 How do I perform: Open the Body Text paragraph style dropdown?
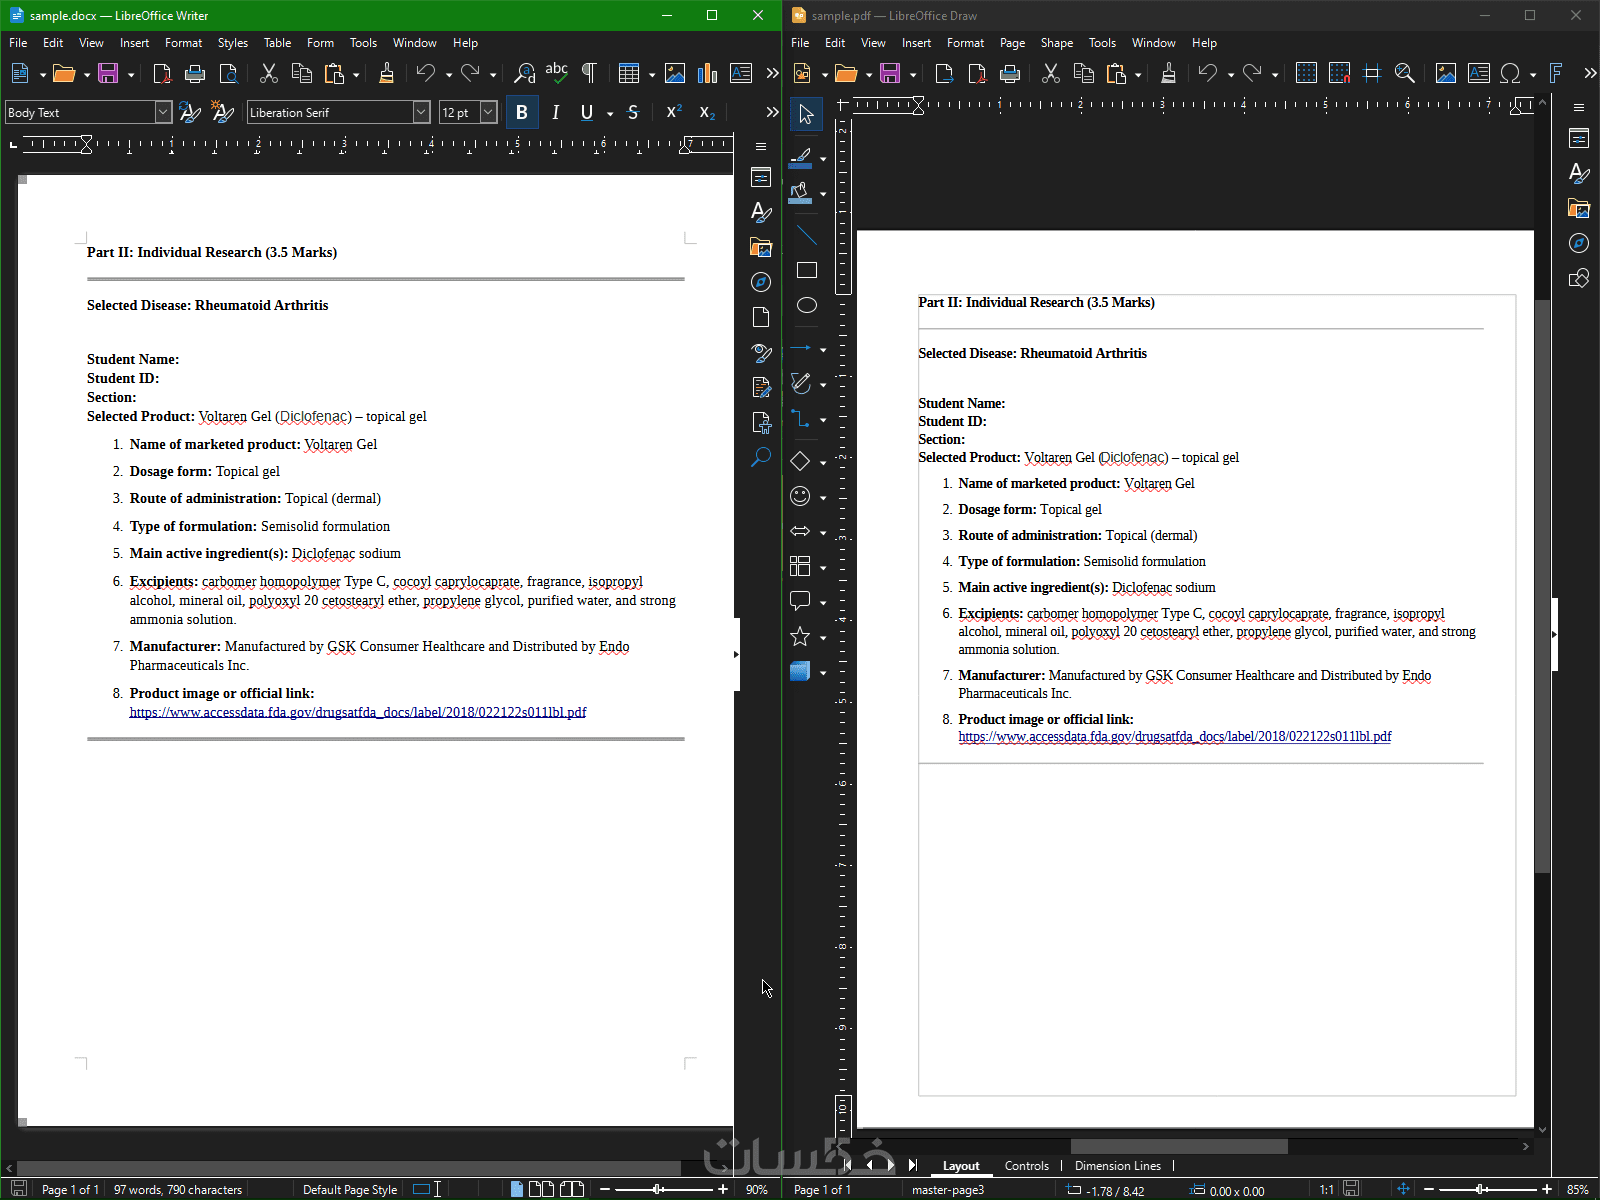pos(163,112)
